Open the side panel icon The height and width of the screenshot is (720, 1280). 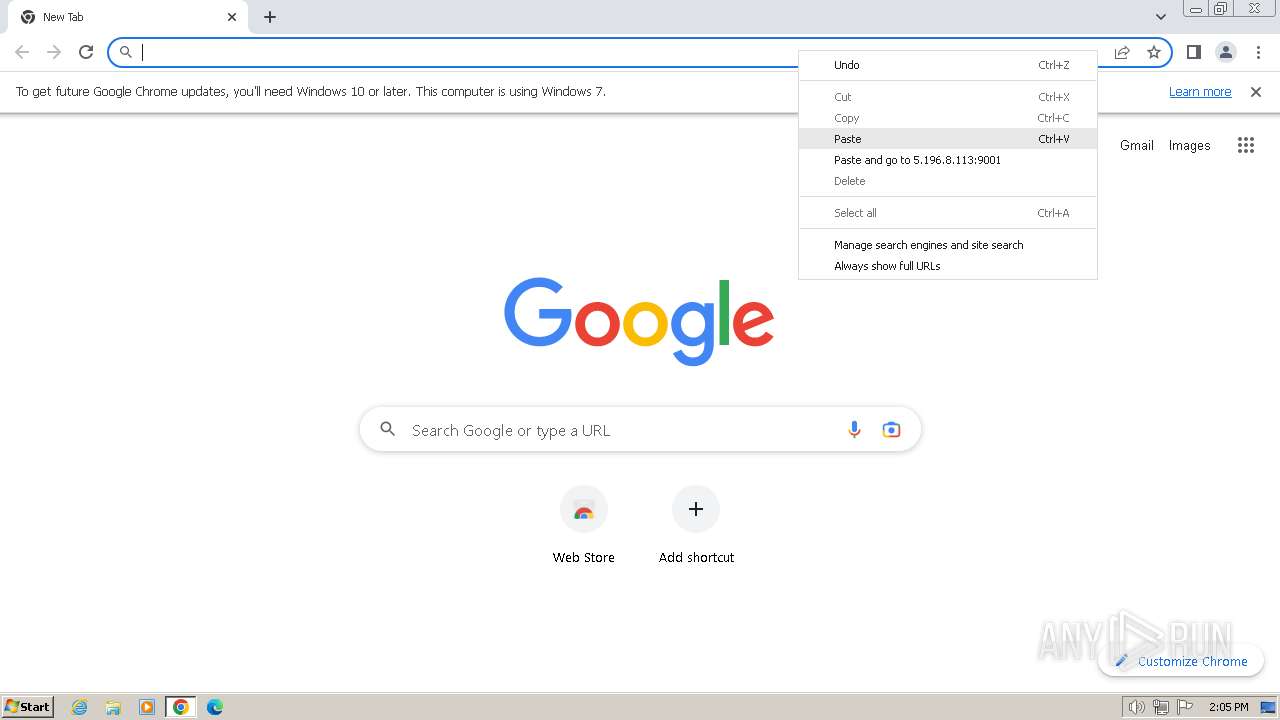(x=1193, y=52)
